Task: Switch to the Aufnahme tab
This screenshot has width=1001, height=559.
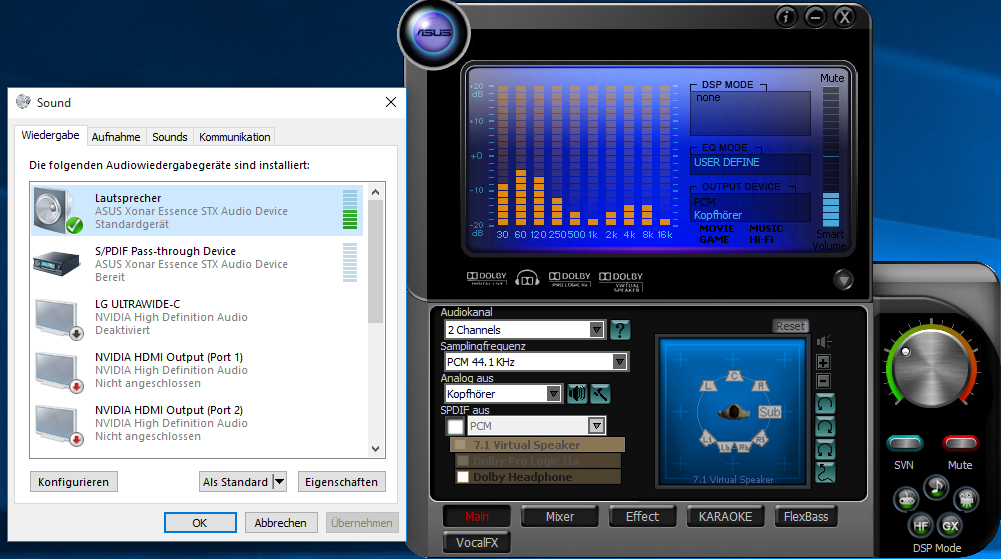Action: tap(116, 137)
